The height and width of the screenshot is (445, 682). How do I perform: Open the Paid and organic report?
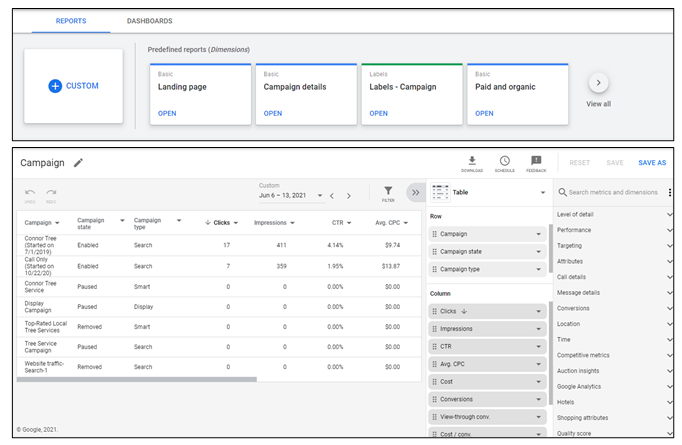click(x=484, y=114)
